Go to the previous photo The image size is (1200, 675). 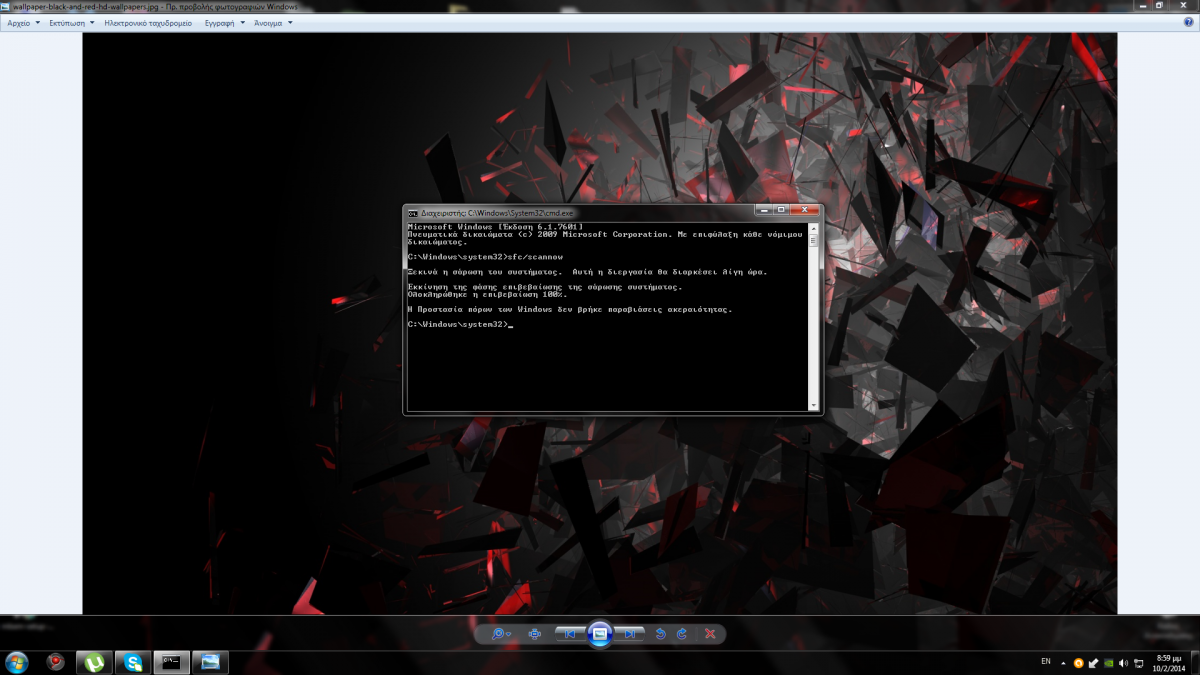coord(569,634)
